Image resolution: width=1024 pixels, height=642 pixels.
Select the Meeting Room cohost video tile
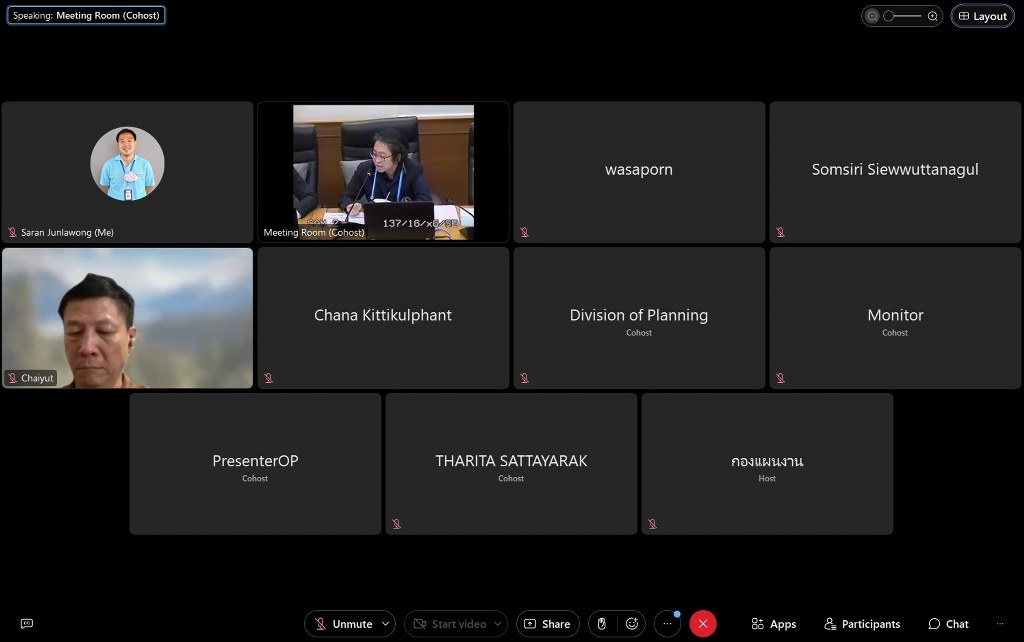coord(383,172)
